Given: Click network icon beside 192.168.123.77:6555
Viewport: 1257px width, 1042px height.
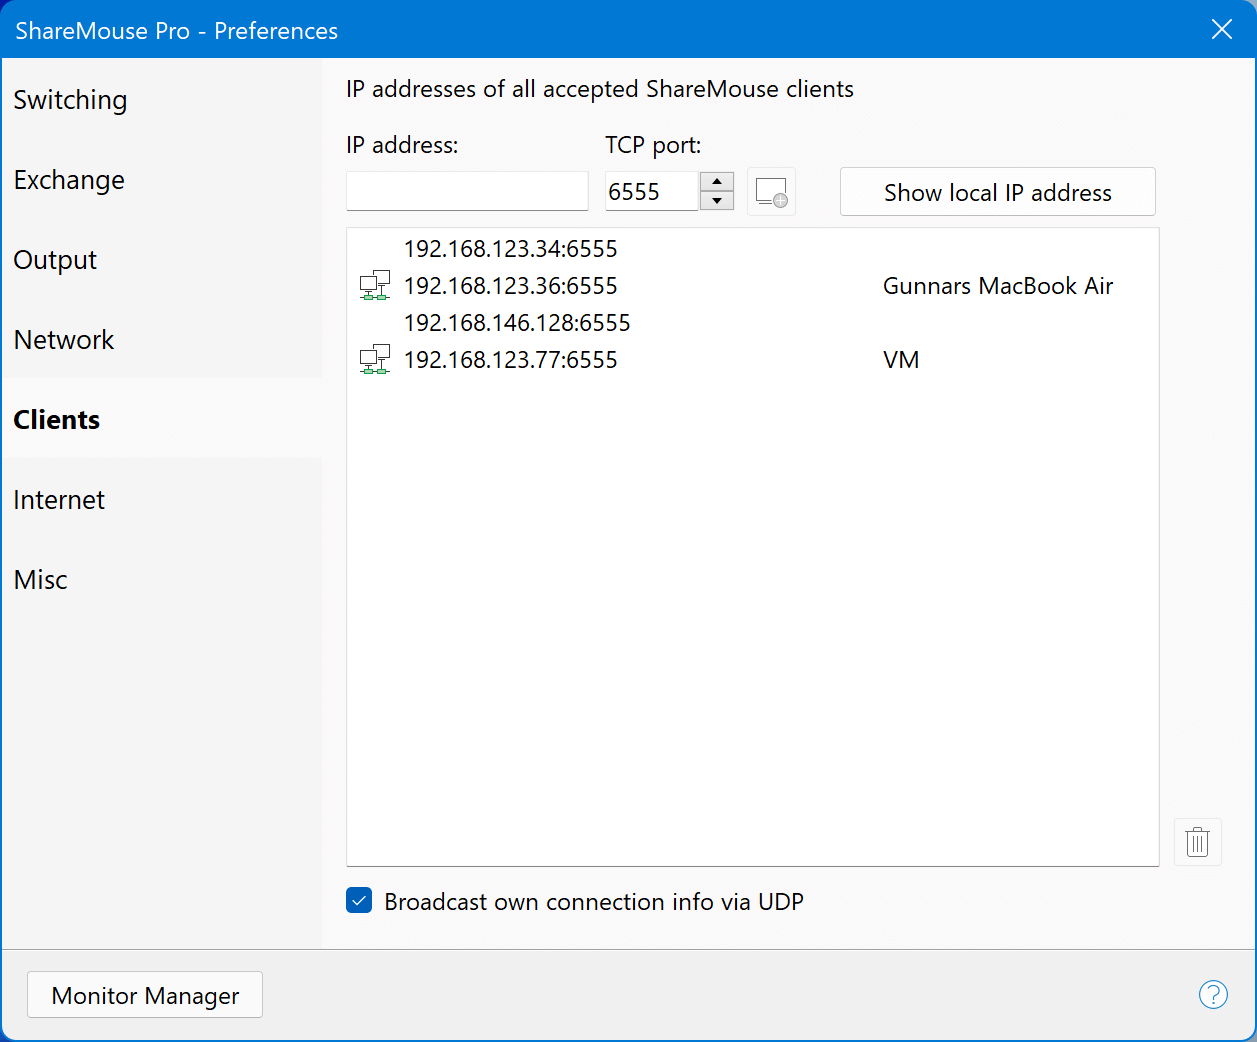Looking at the screenshot, I should [375, 360].
